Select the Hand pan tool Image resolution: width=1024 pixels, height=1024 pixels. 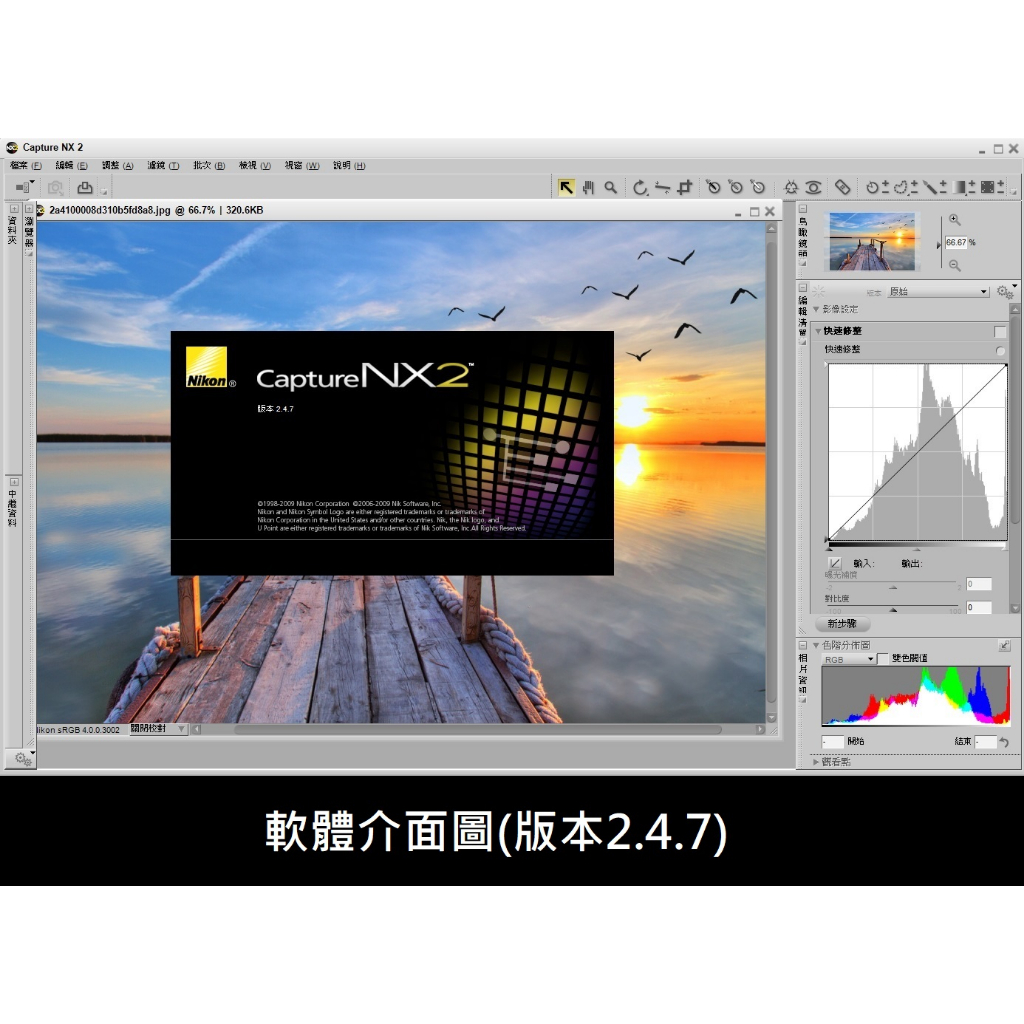pyautogui.click(x=588, y=188)
